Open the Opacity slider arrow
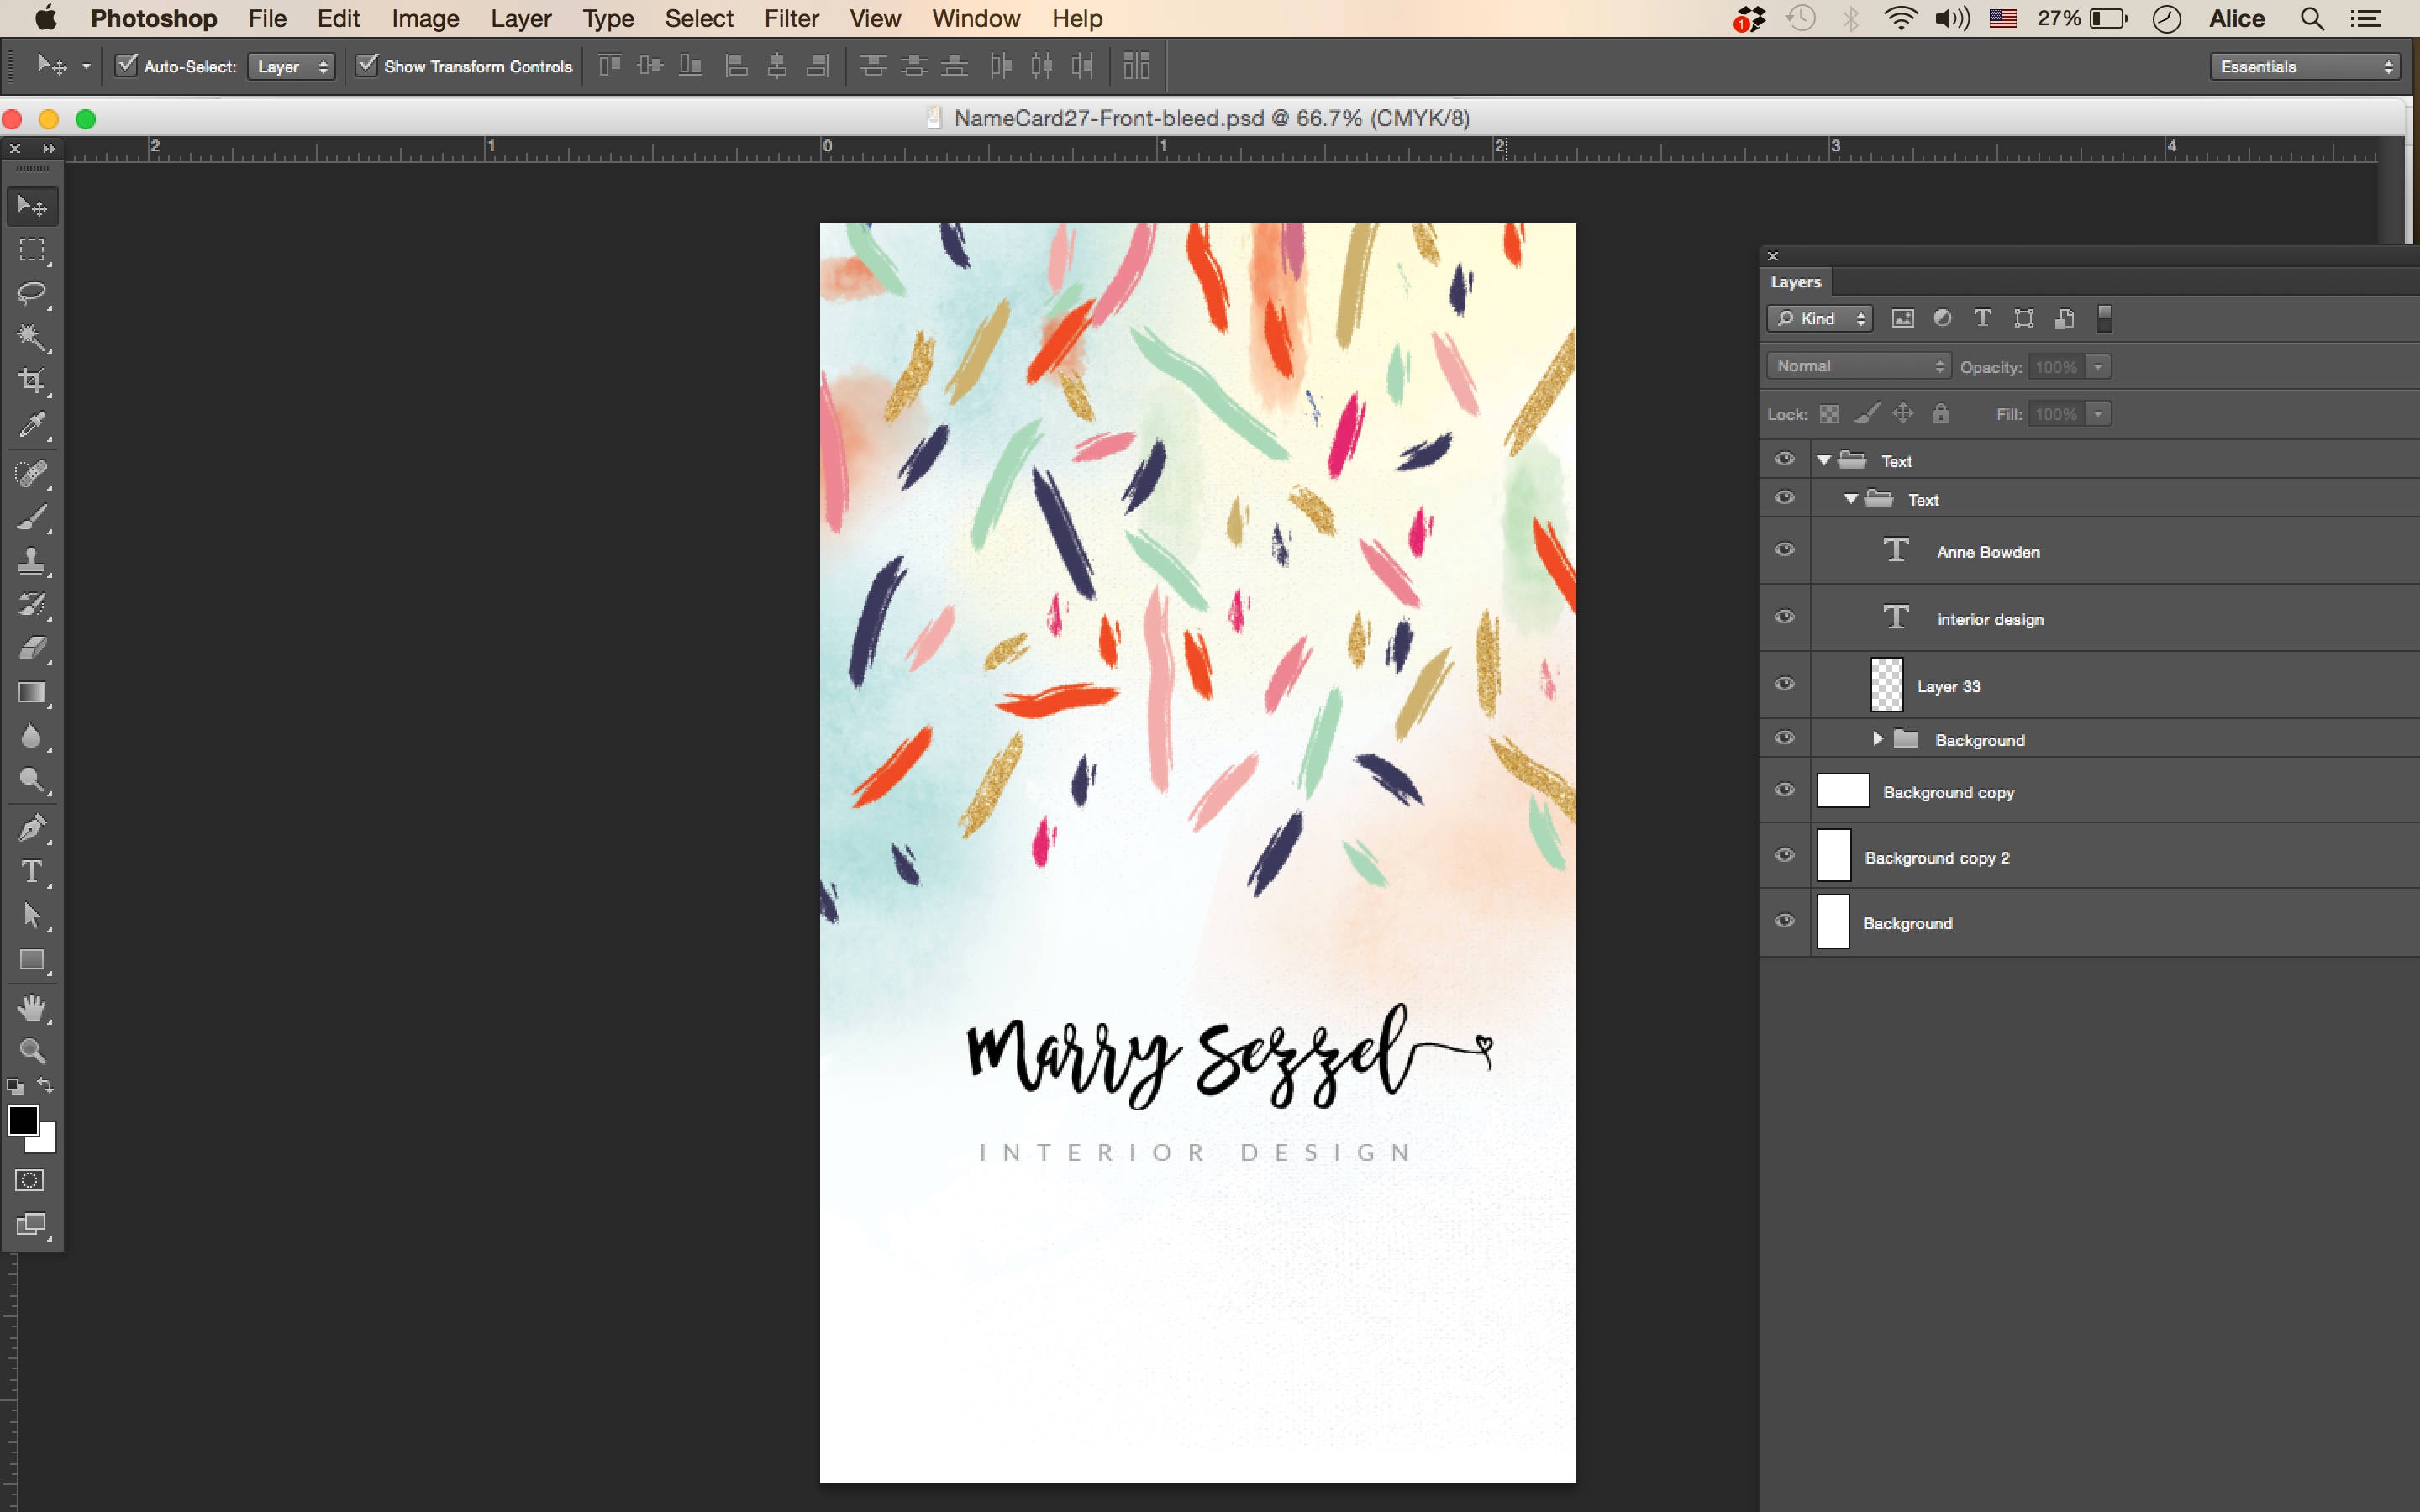This screenshot has width=2420, height=1512. [2098, 367]
